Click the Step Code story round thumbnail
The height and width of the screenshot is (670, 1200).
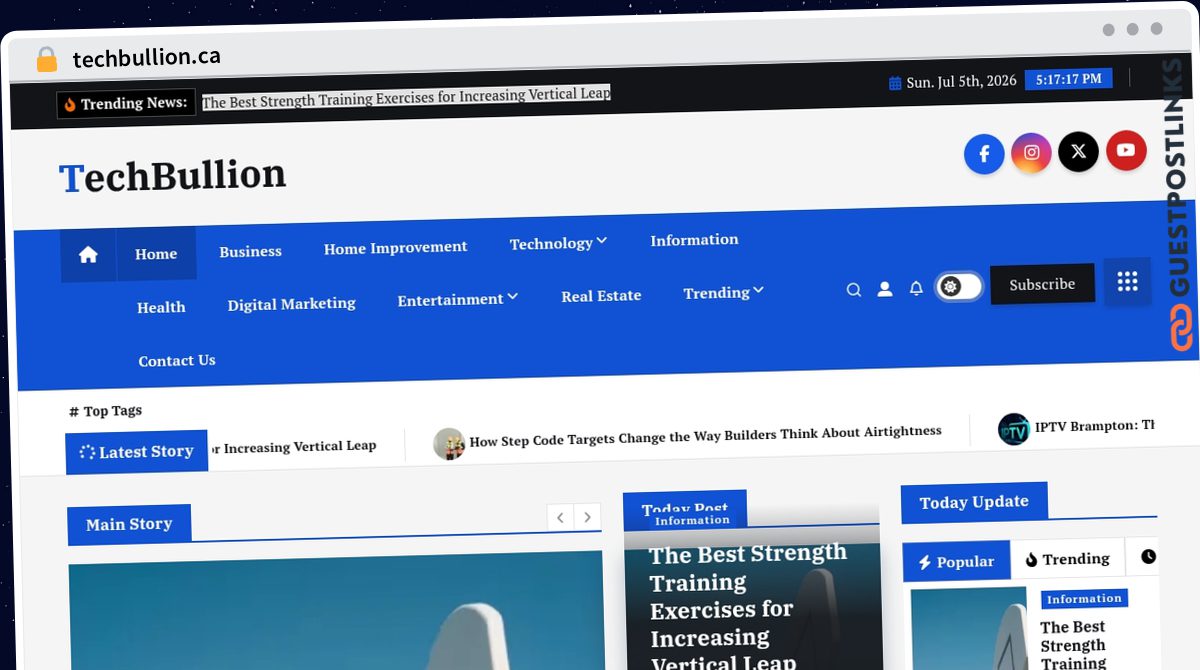pos(449,443)
